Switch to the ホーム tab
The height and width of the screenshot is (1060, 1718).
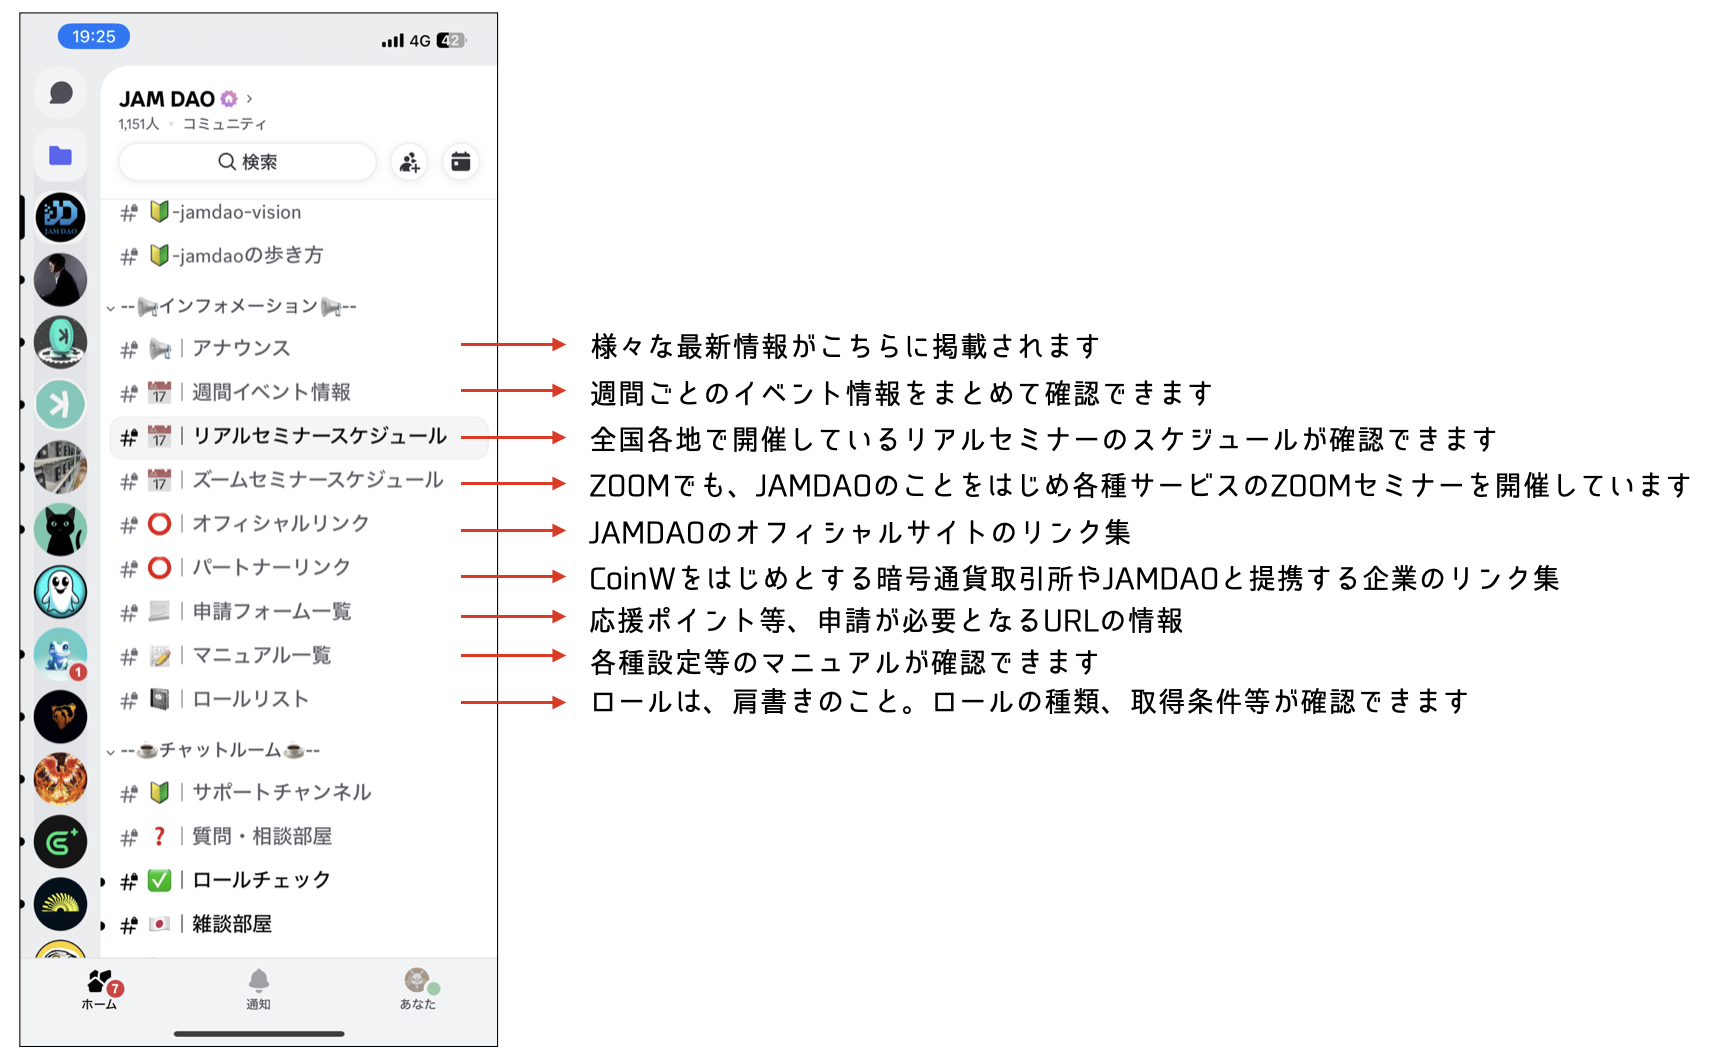(x=100, y=989)
